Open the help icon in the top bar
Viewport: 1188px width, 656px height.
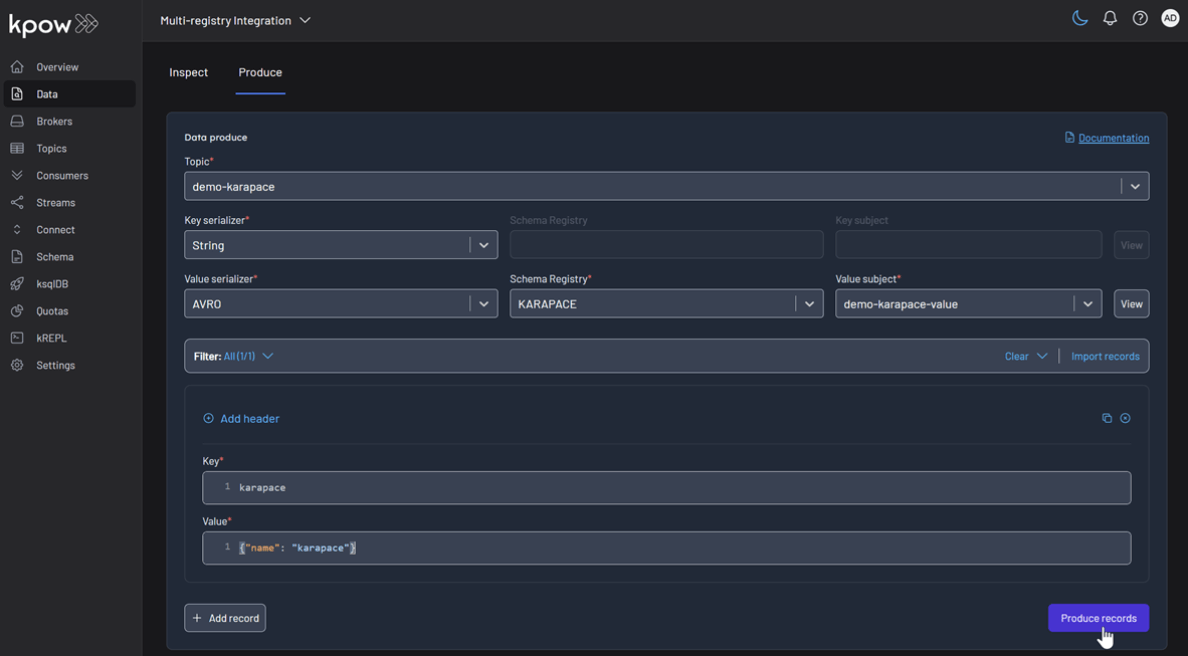[x=1140, y=17]
